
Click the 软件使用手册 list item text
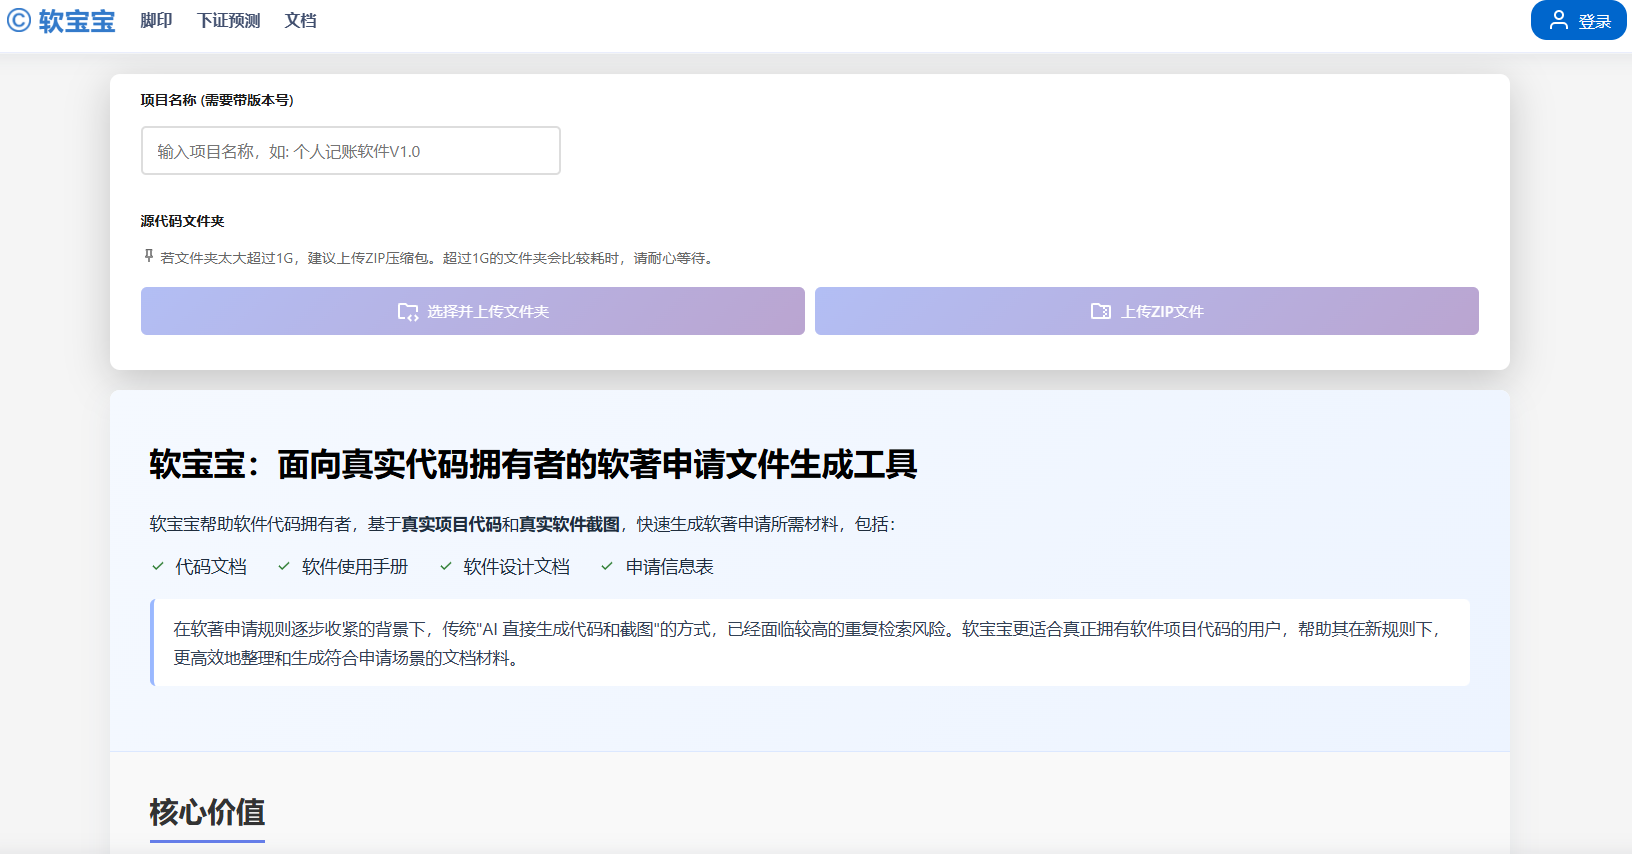click(355, 567)
